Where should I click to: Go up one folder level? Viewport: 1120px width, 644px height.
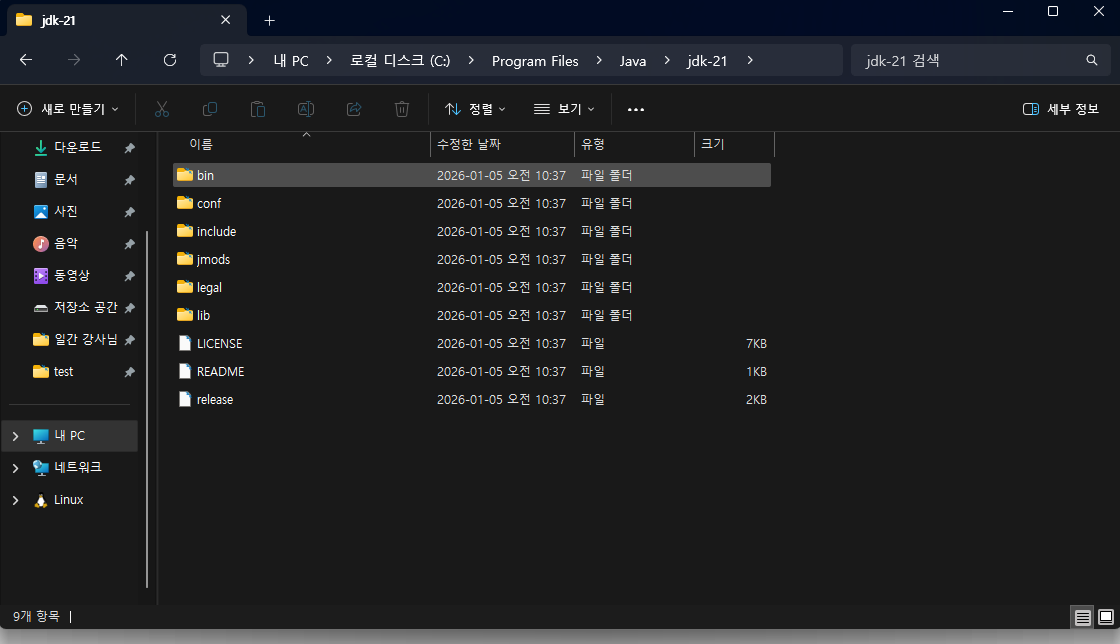(x=122, y=60)
